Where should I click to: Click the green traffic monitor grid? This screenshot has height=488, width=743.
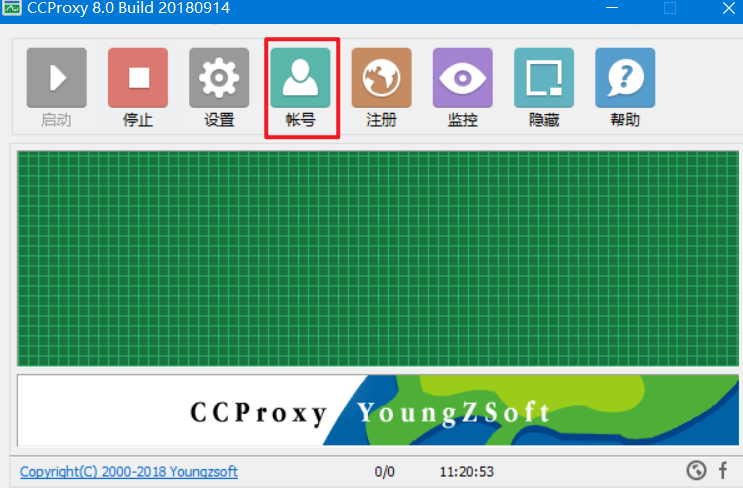click(378, 259)
